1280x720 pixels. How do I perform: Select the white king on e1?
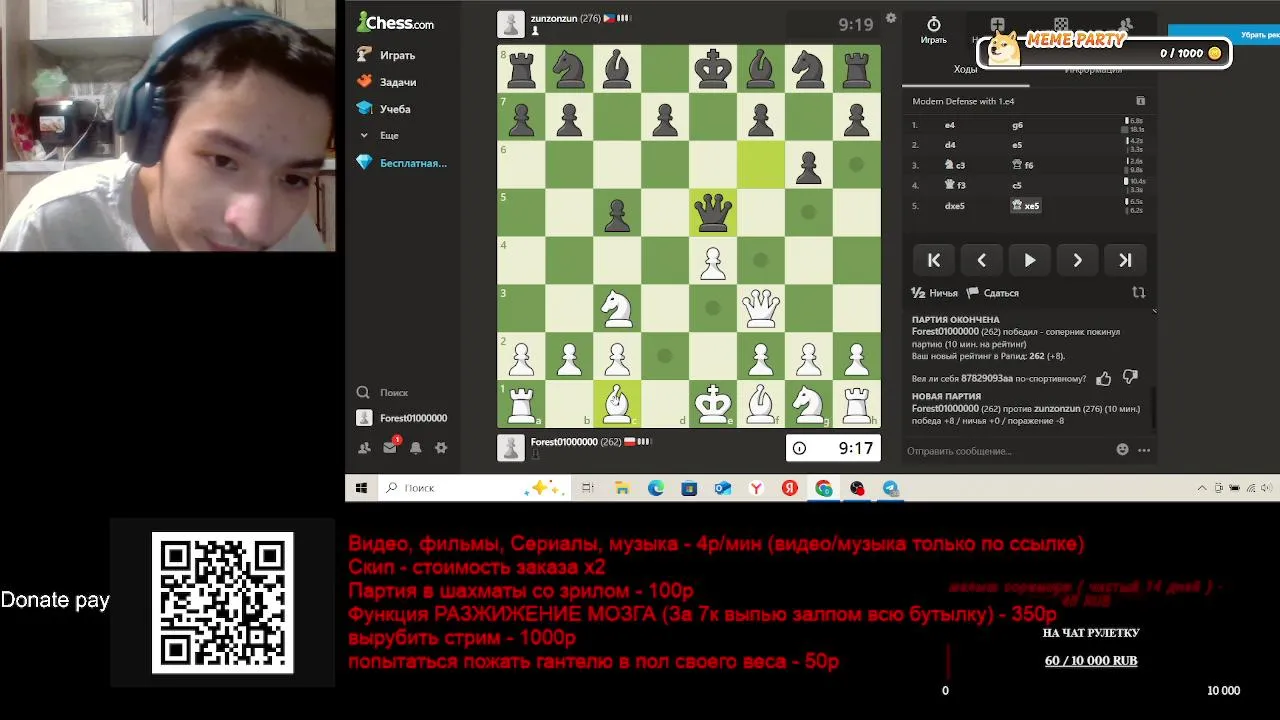pyautogui.click(x=713, y=404)
